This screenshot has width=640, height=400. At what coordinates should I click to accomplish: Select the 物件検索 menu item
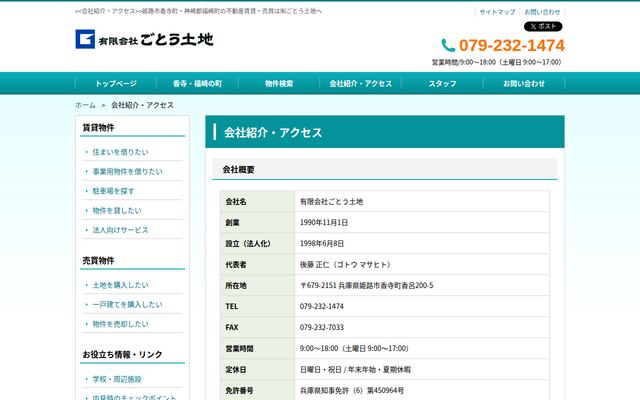[x=279, y=84]
